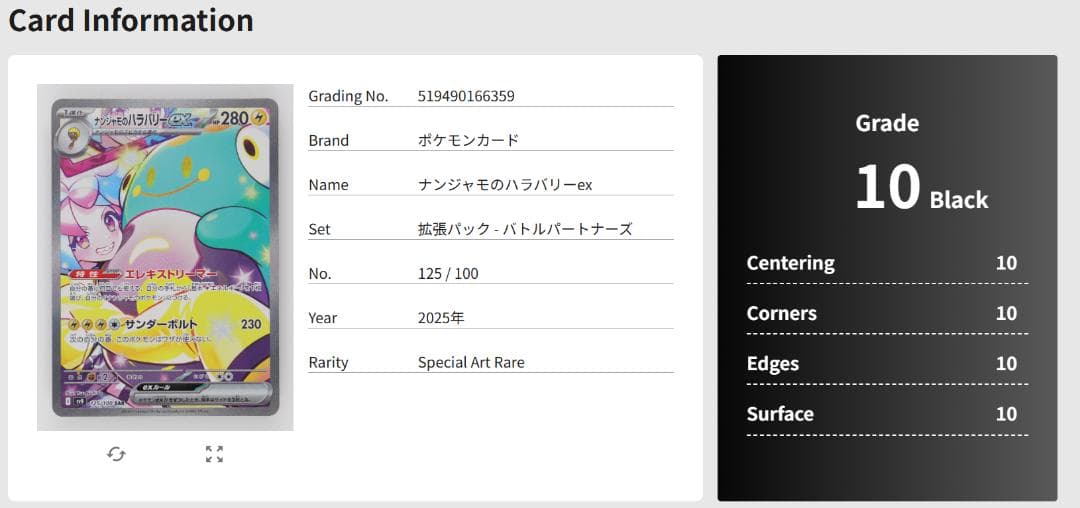
Task: Click the Special Art Rare rarity value
Action: point(471,362)
